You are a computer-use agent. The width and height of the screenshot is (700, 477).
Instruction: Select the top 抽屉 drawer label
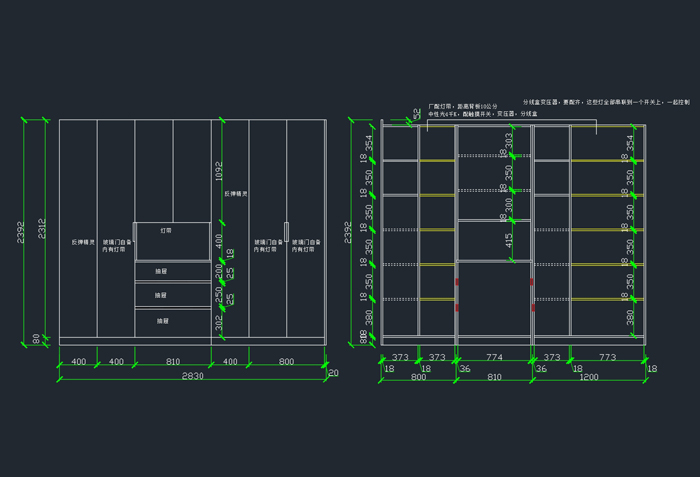point(161,271)
